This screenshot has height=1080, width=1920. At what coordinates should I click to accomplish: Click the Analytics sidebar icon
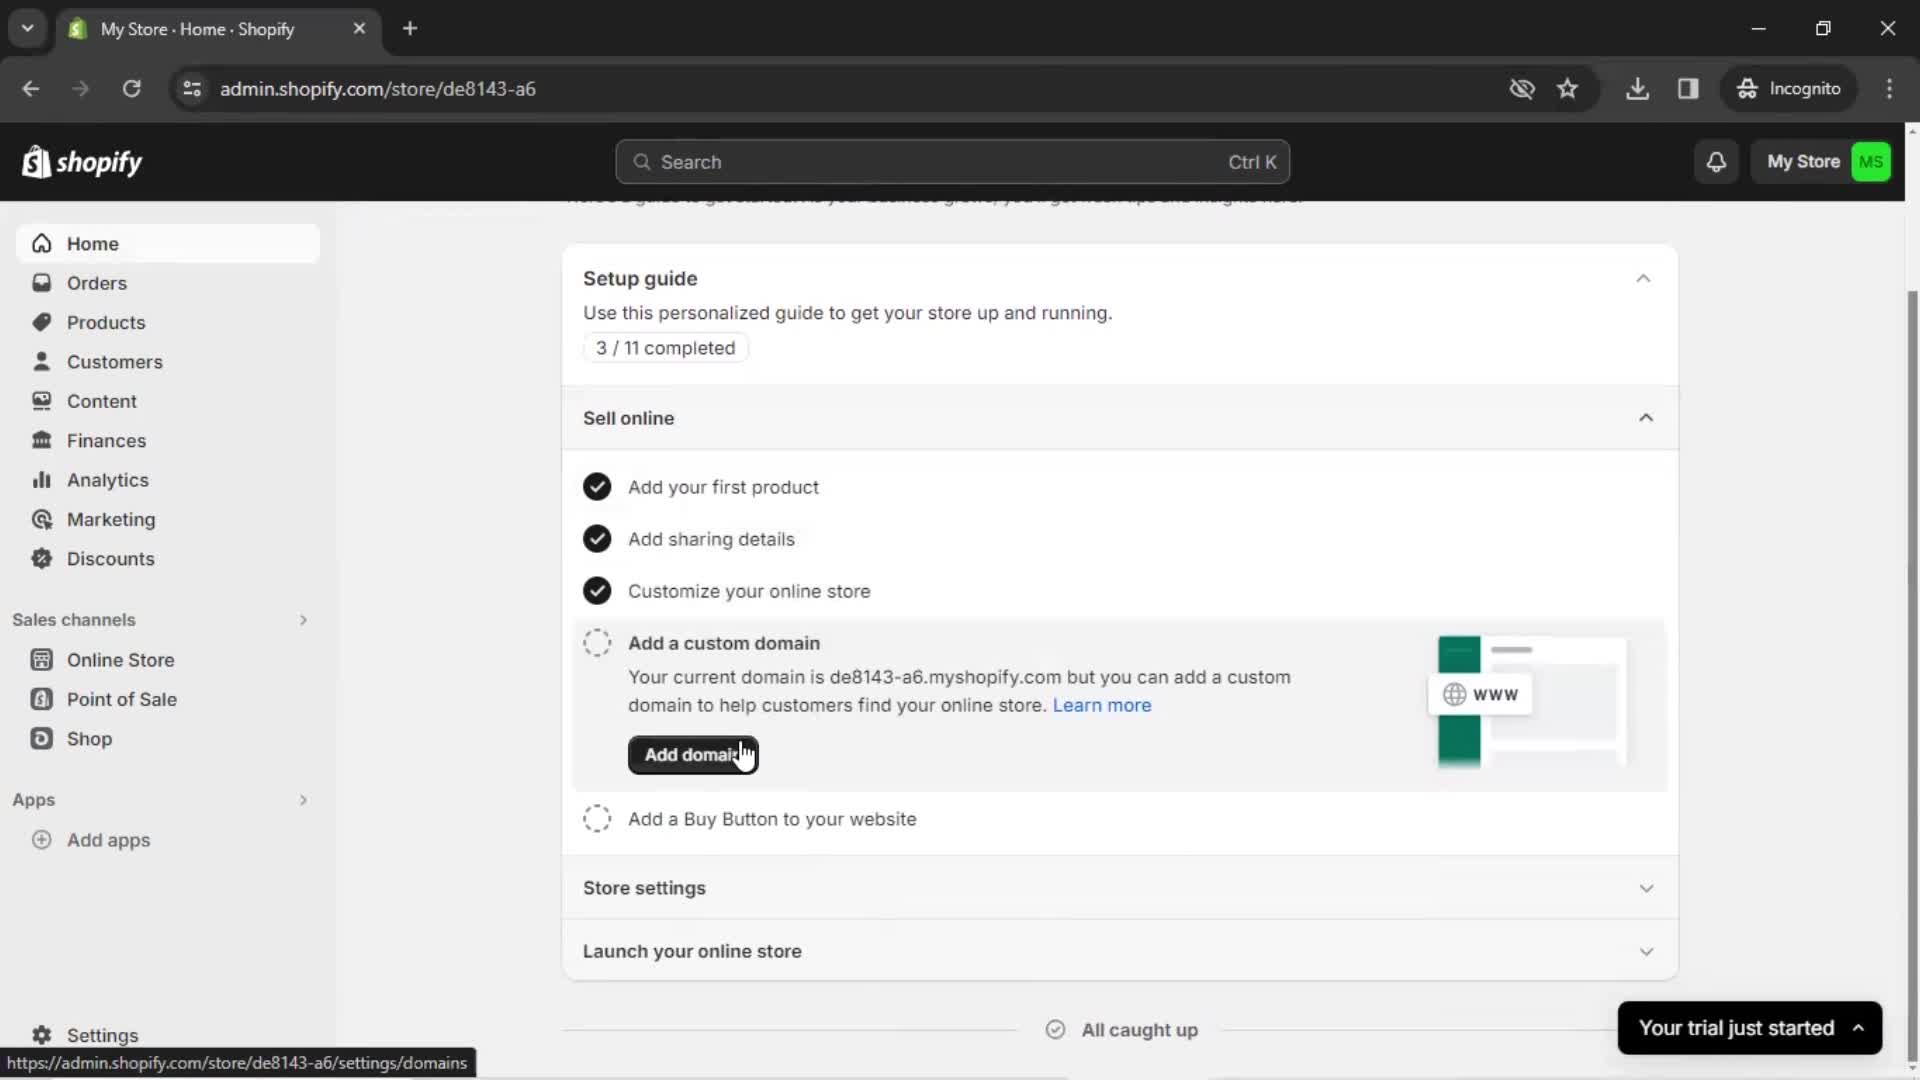coord(42,479)
